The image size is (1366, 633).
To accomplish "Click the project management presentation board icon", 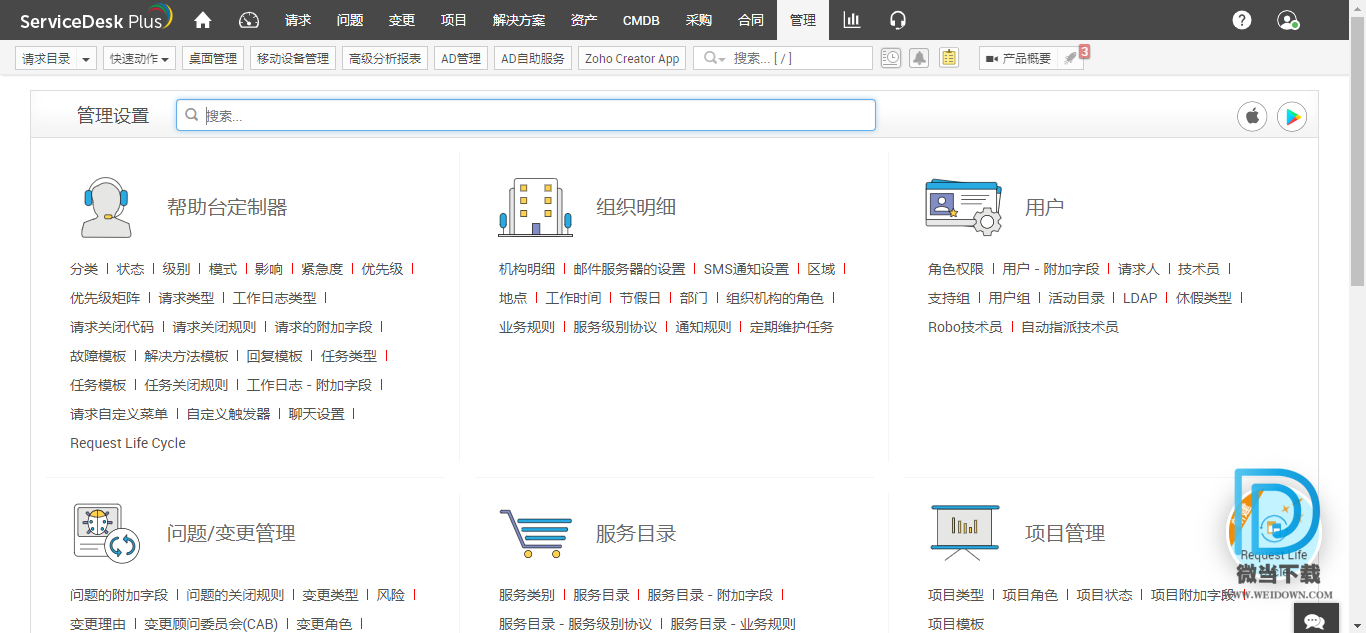I will (x=964, y=533).
